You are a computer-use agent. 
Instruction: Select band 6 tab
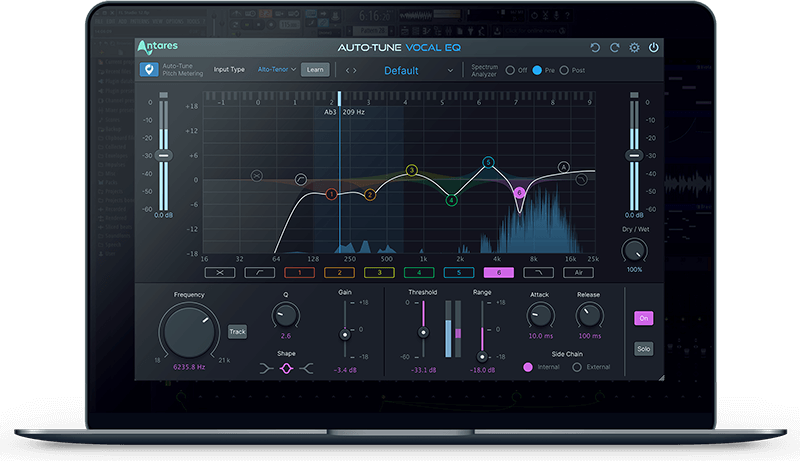click(498, 273)
